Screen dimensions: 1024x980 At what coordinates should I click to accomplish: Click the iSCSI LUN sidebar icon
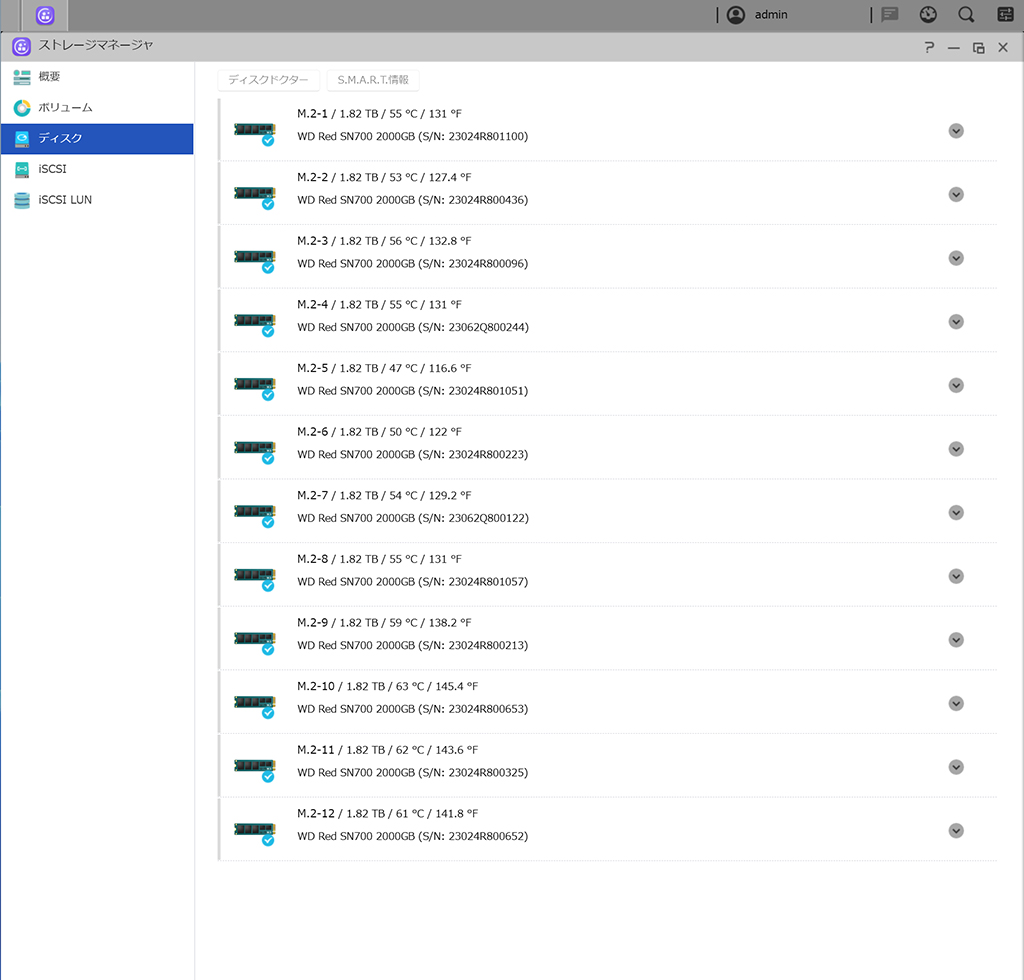(x=22, y=200)
